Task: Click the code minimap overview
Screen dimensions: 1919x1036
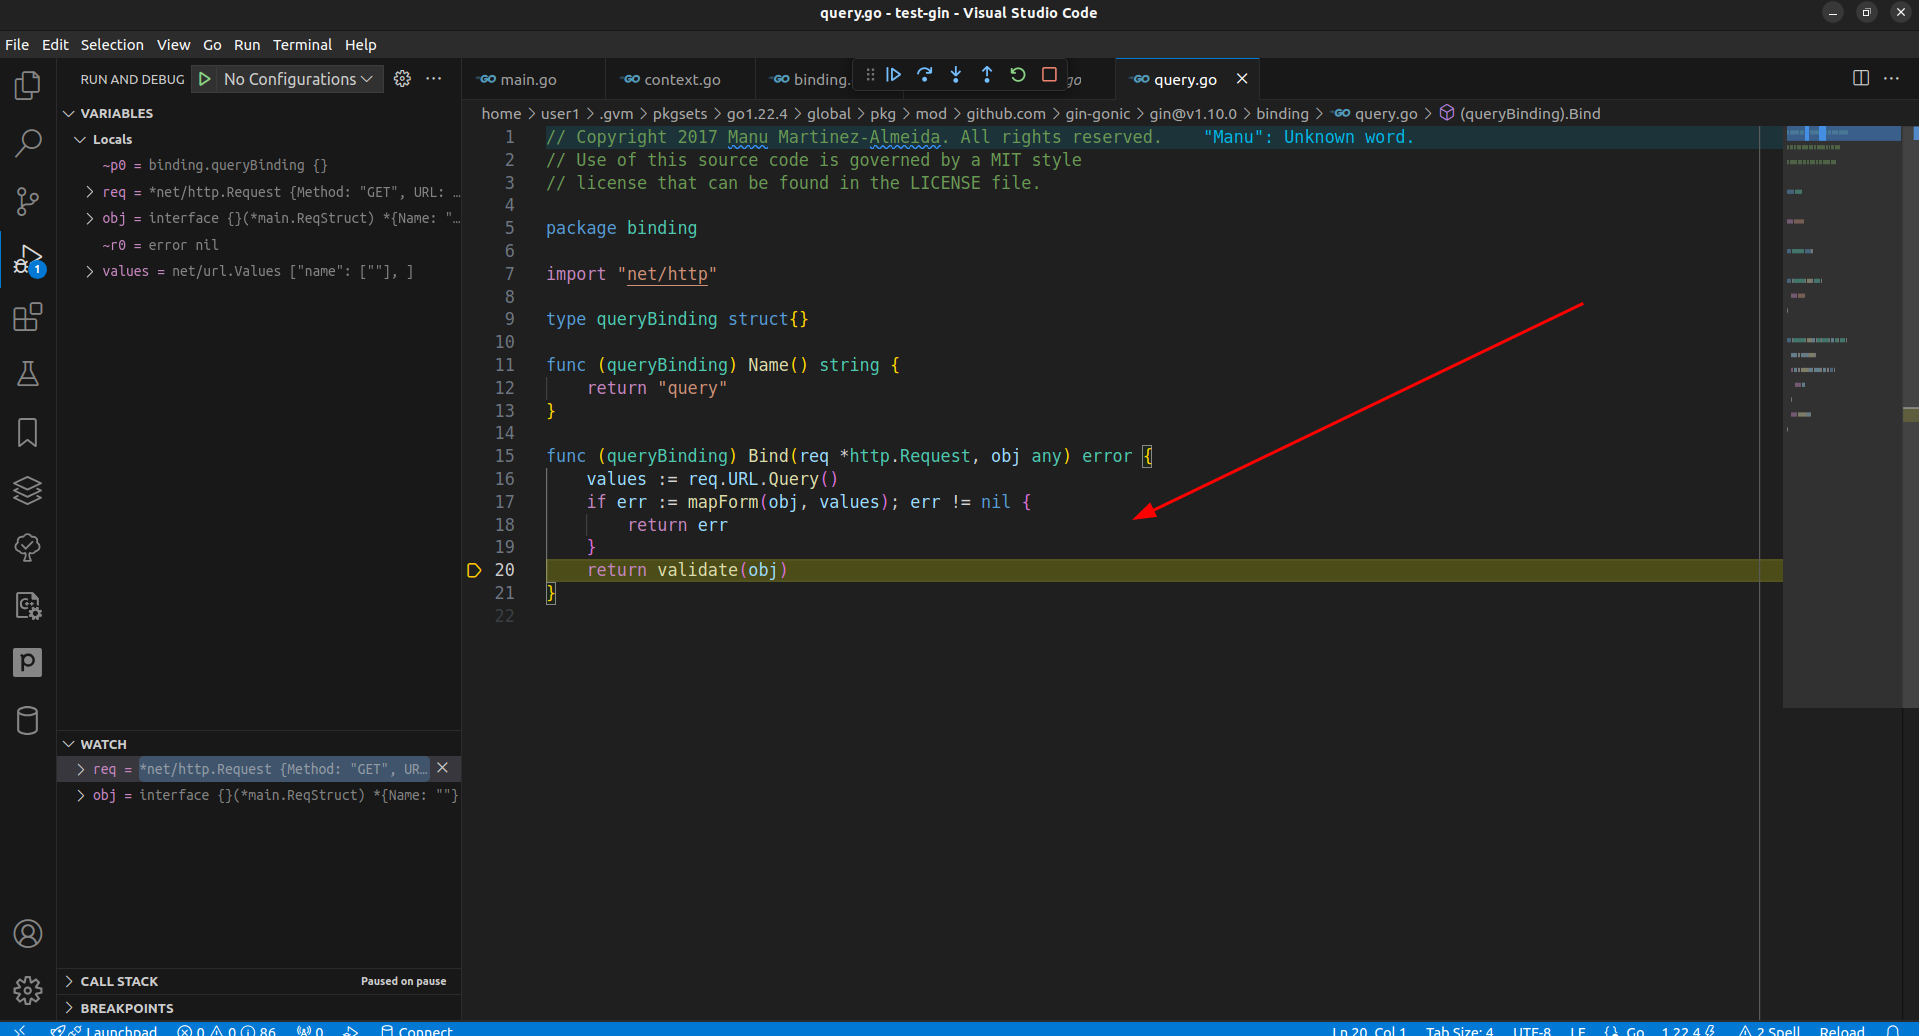Action: click(1842, 416)
